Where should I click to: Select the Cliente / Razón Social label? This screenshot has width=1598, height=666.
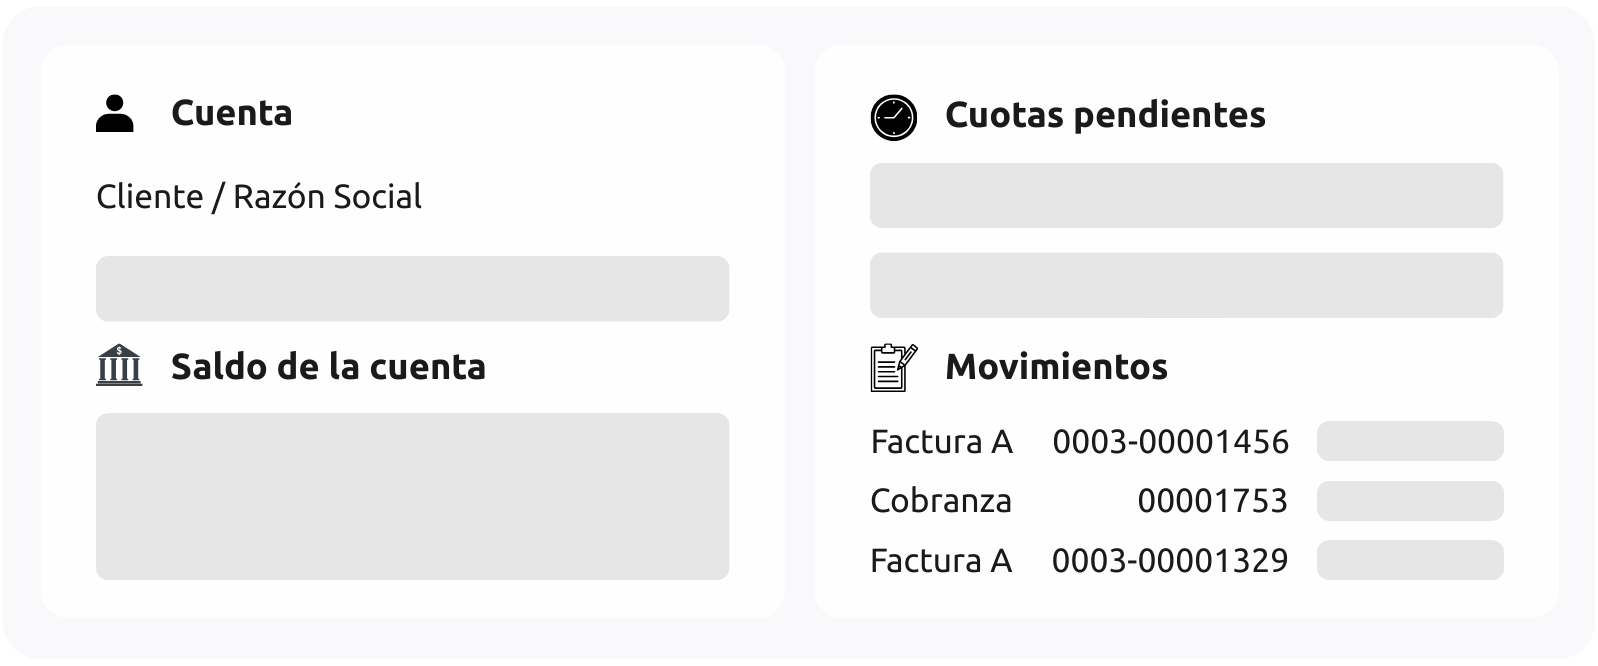click(x=259, y=197)
